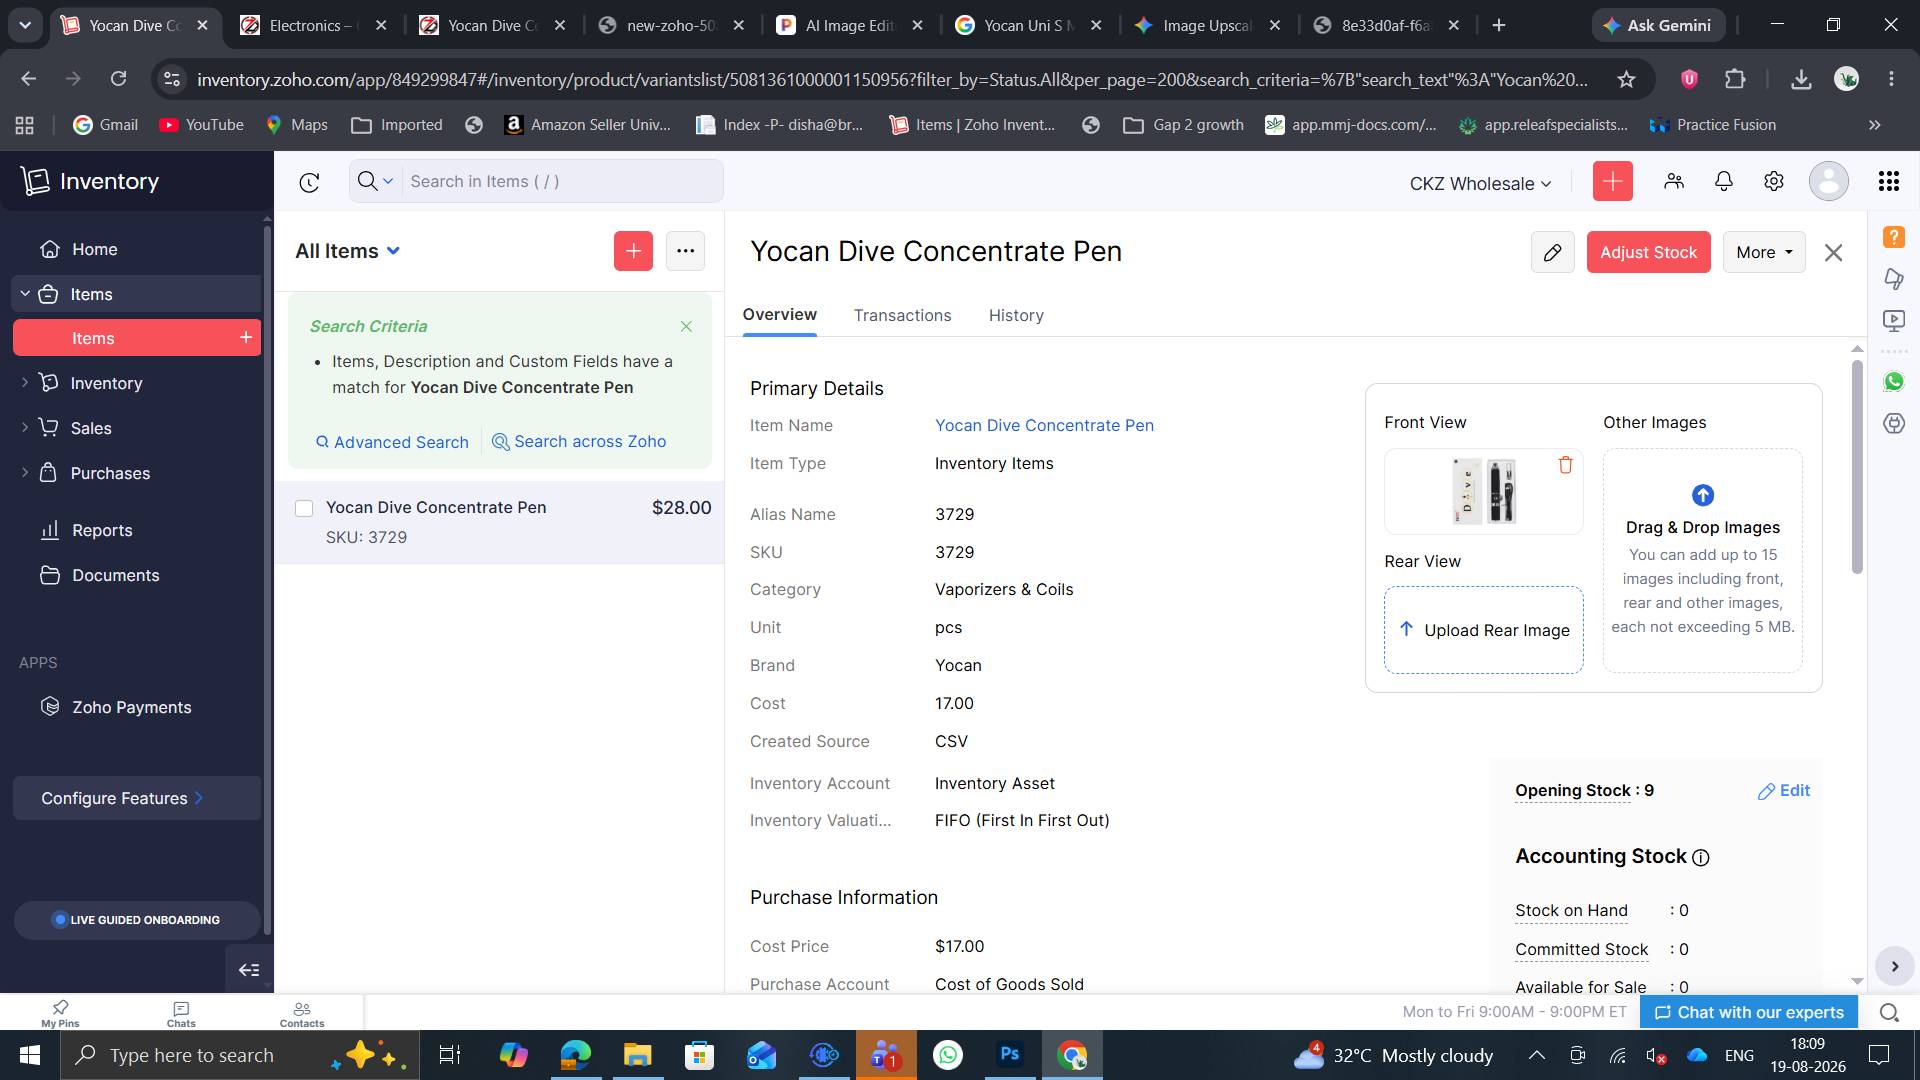Delete front view image with trash icon

(x=1565, y=465)
